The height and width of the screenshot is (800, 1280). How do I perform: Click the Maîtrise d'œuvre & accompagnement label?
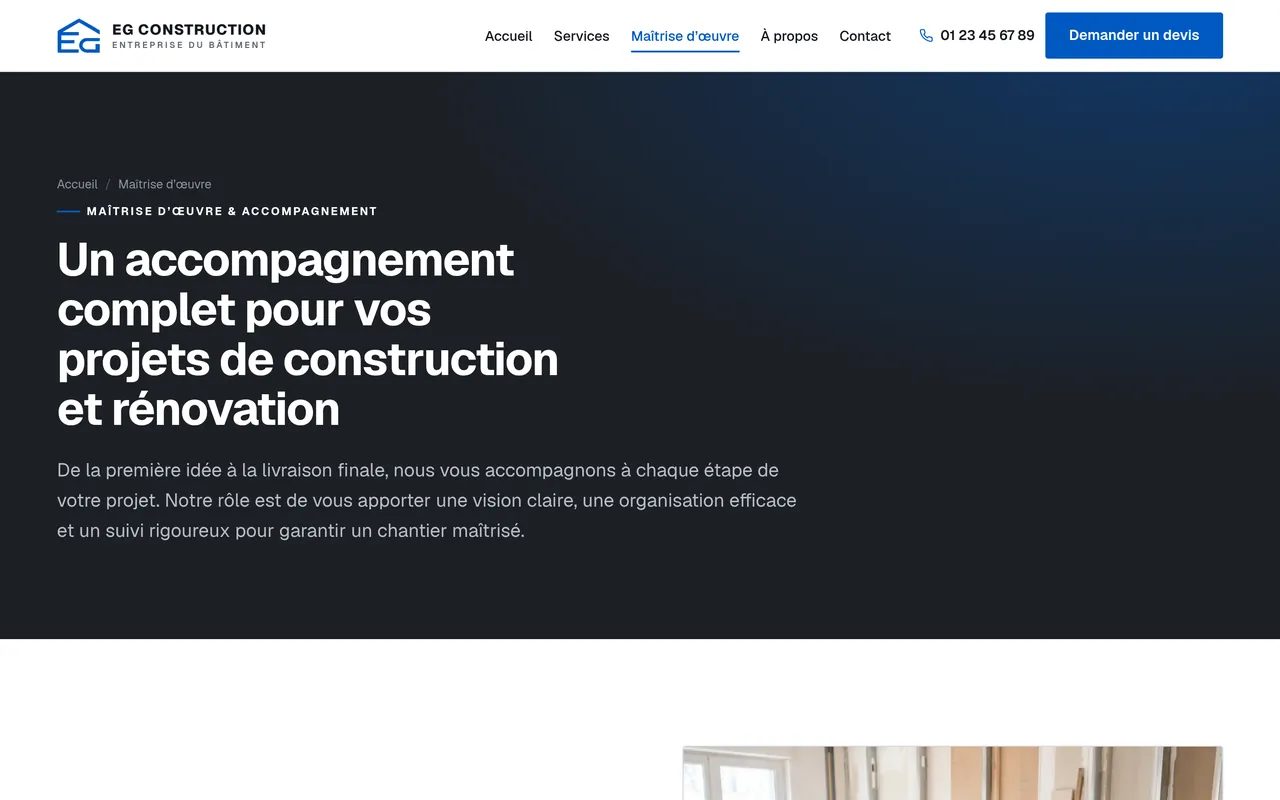232,211
